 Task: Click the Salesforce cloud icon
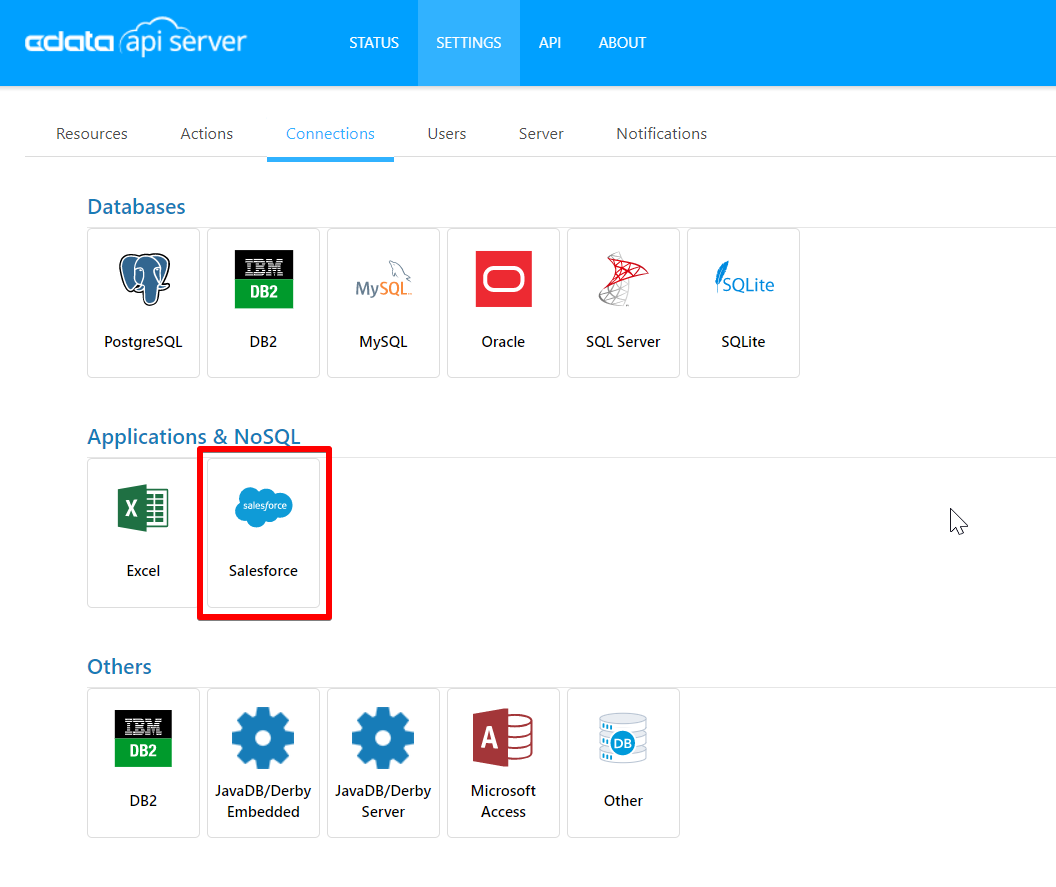[263, 506]
